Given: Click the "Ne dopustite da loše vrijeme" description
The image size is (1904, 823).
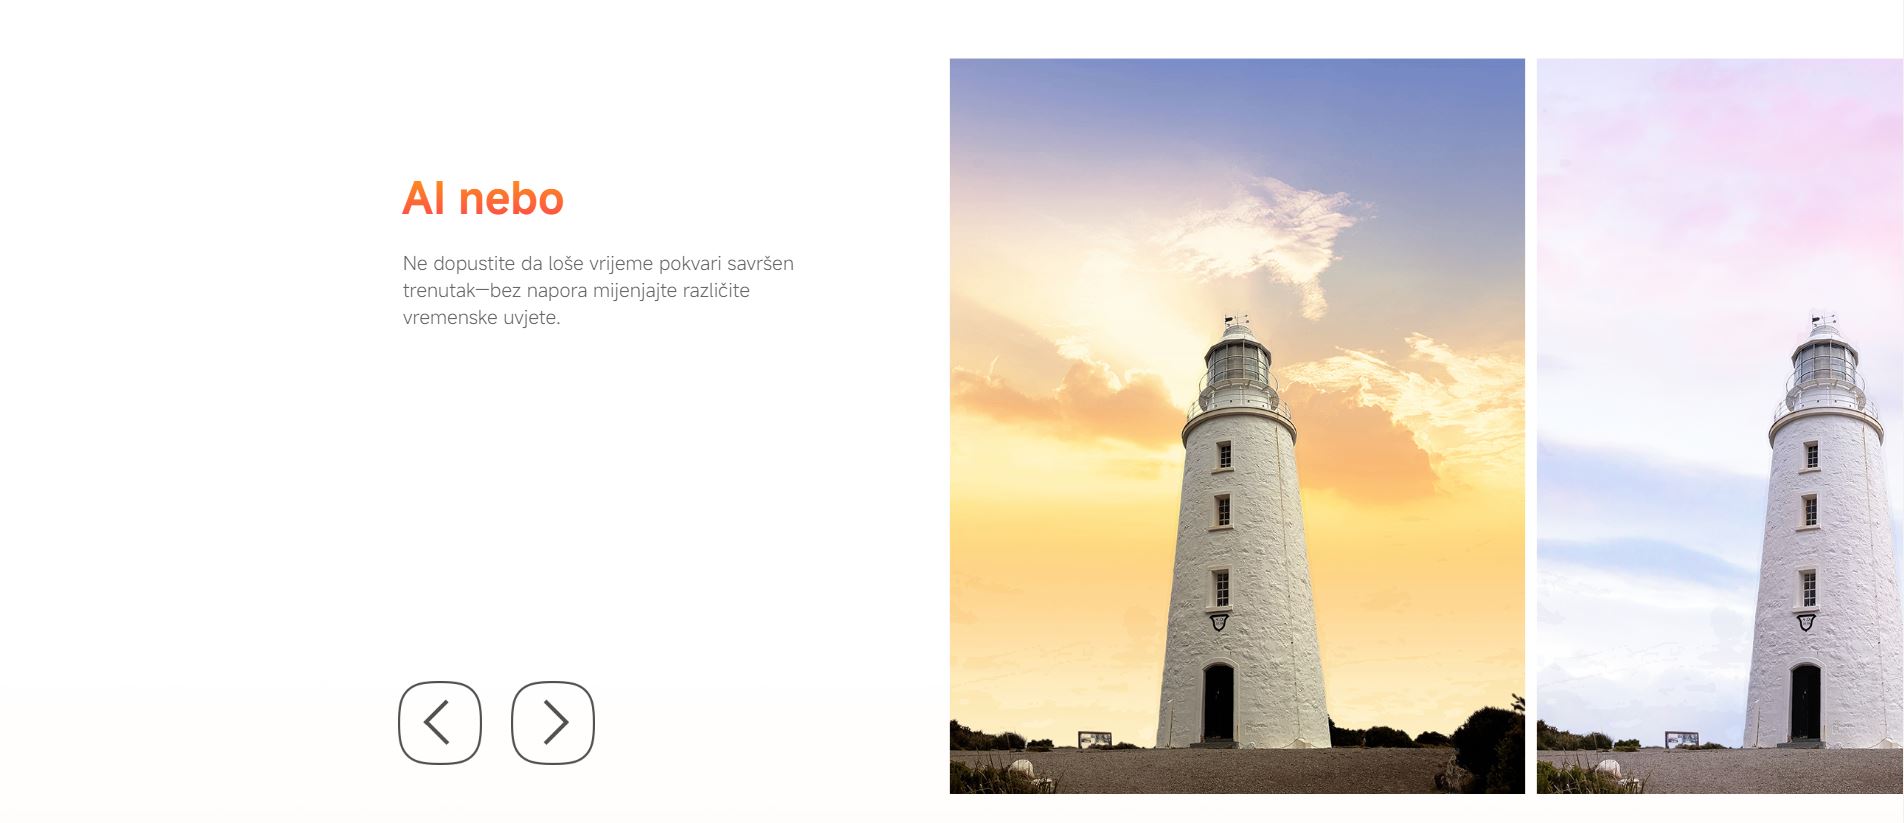Looking at the screenshot, I should [598, 290].
